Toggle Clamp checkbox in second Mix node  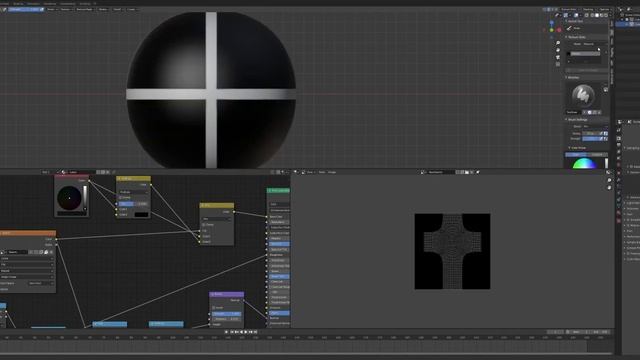(x=204, y=224)
